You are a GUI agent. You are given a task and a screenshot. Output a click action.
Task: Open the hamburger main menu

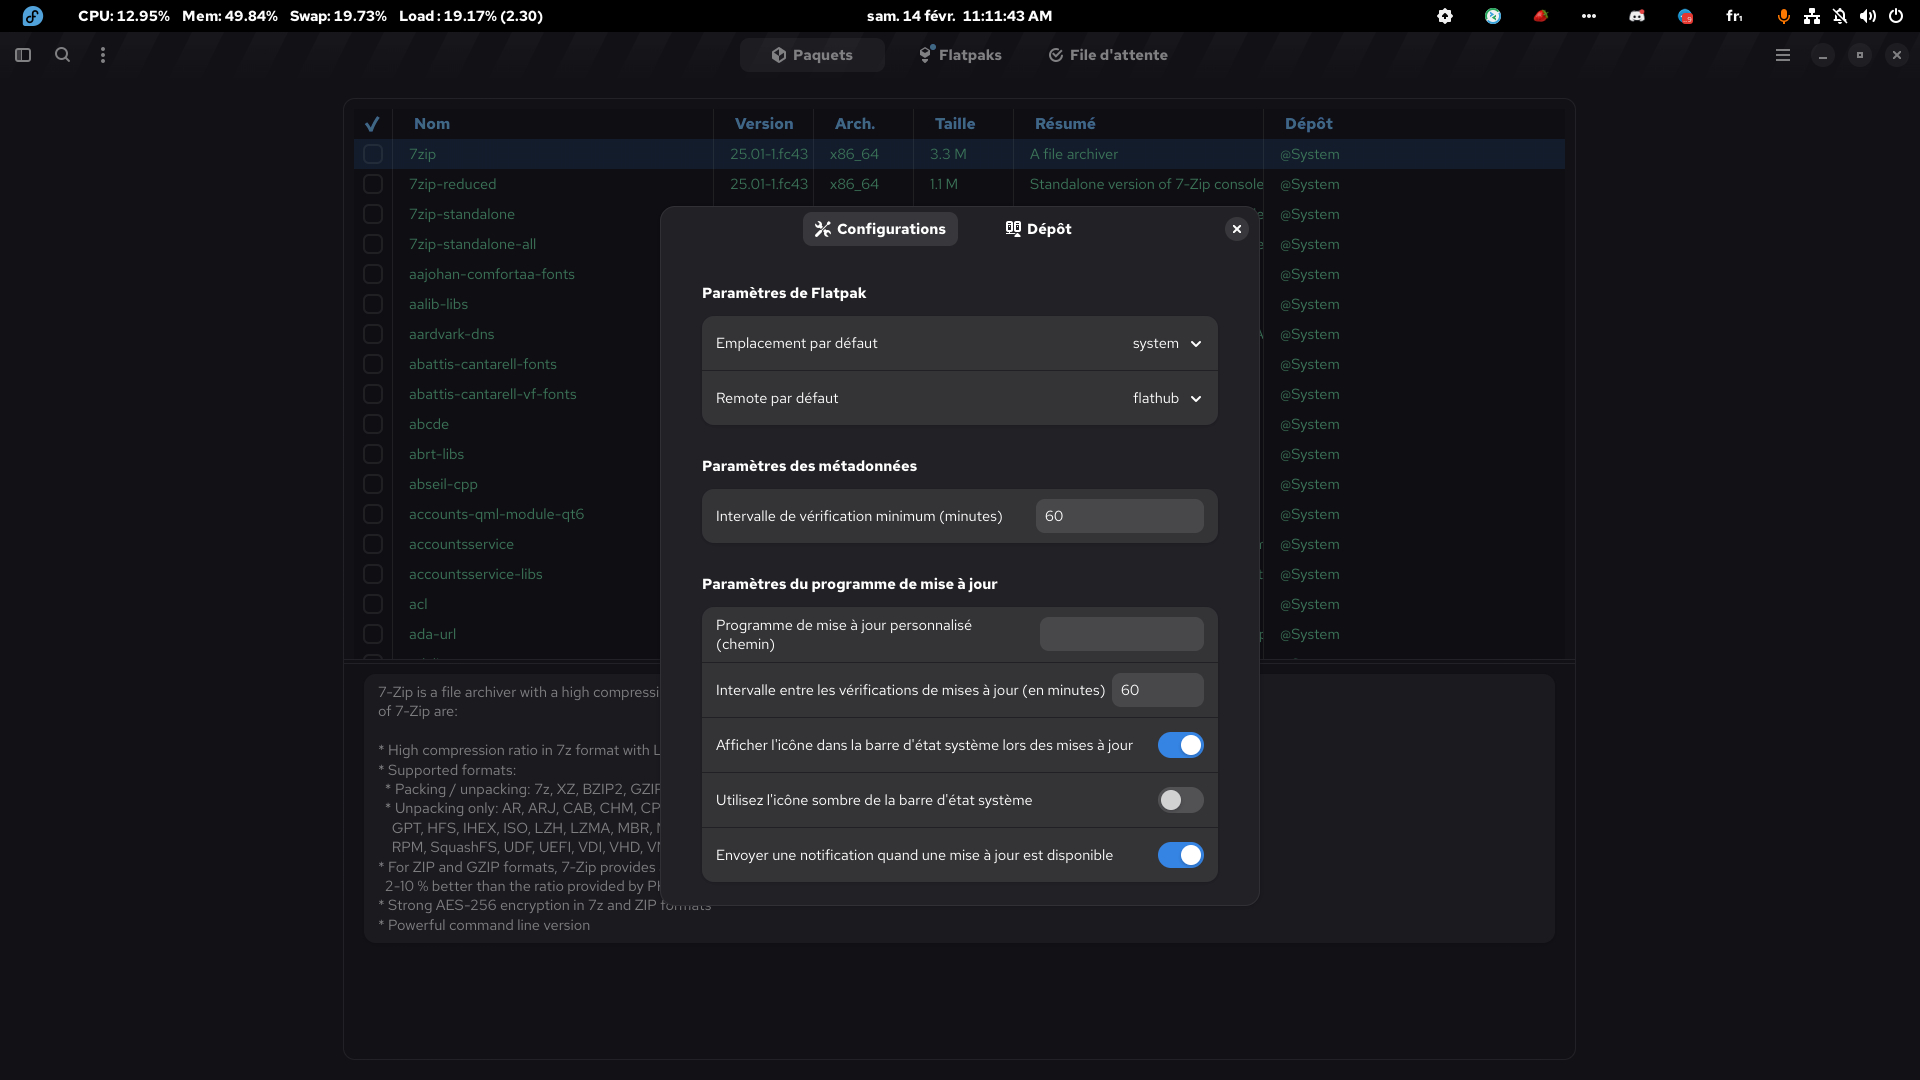click(x=1782, y=55)
